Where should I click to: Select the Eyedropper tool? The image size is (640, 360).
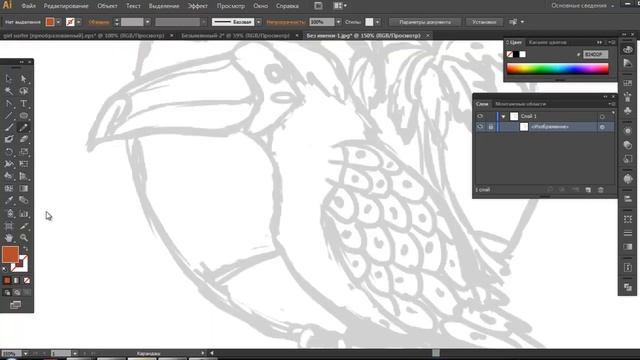coord(9,200)
